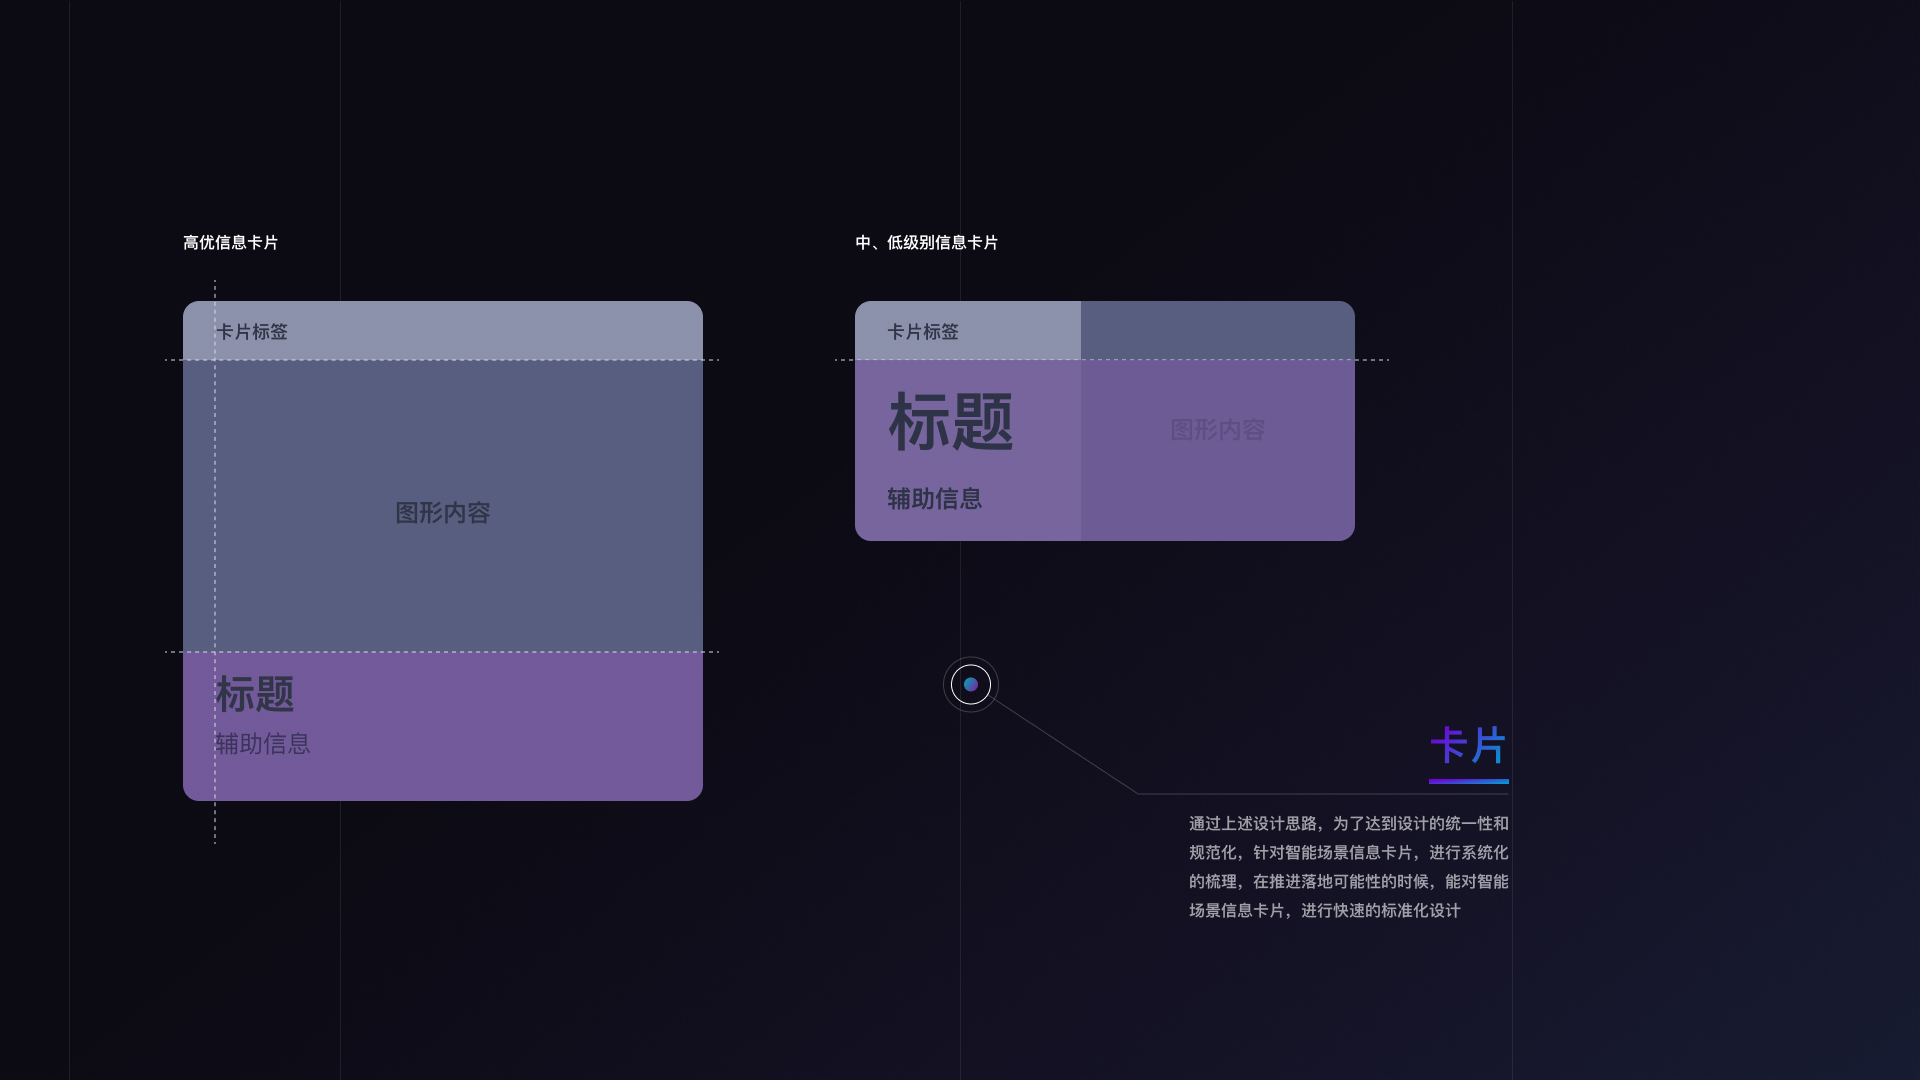This screenshot has width=1920, height=1080.
Task: Select '辅助信息' in the right card
Action: click(935, 499)
